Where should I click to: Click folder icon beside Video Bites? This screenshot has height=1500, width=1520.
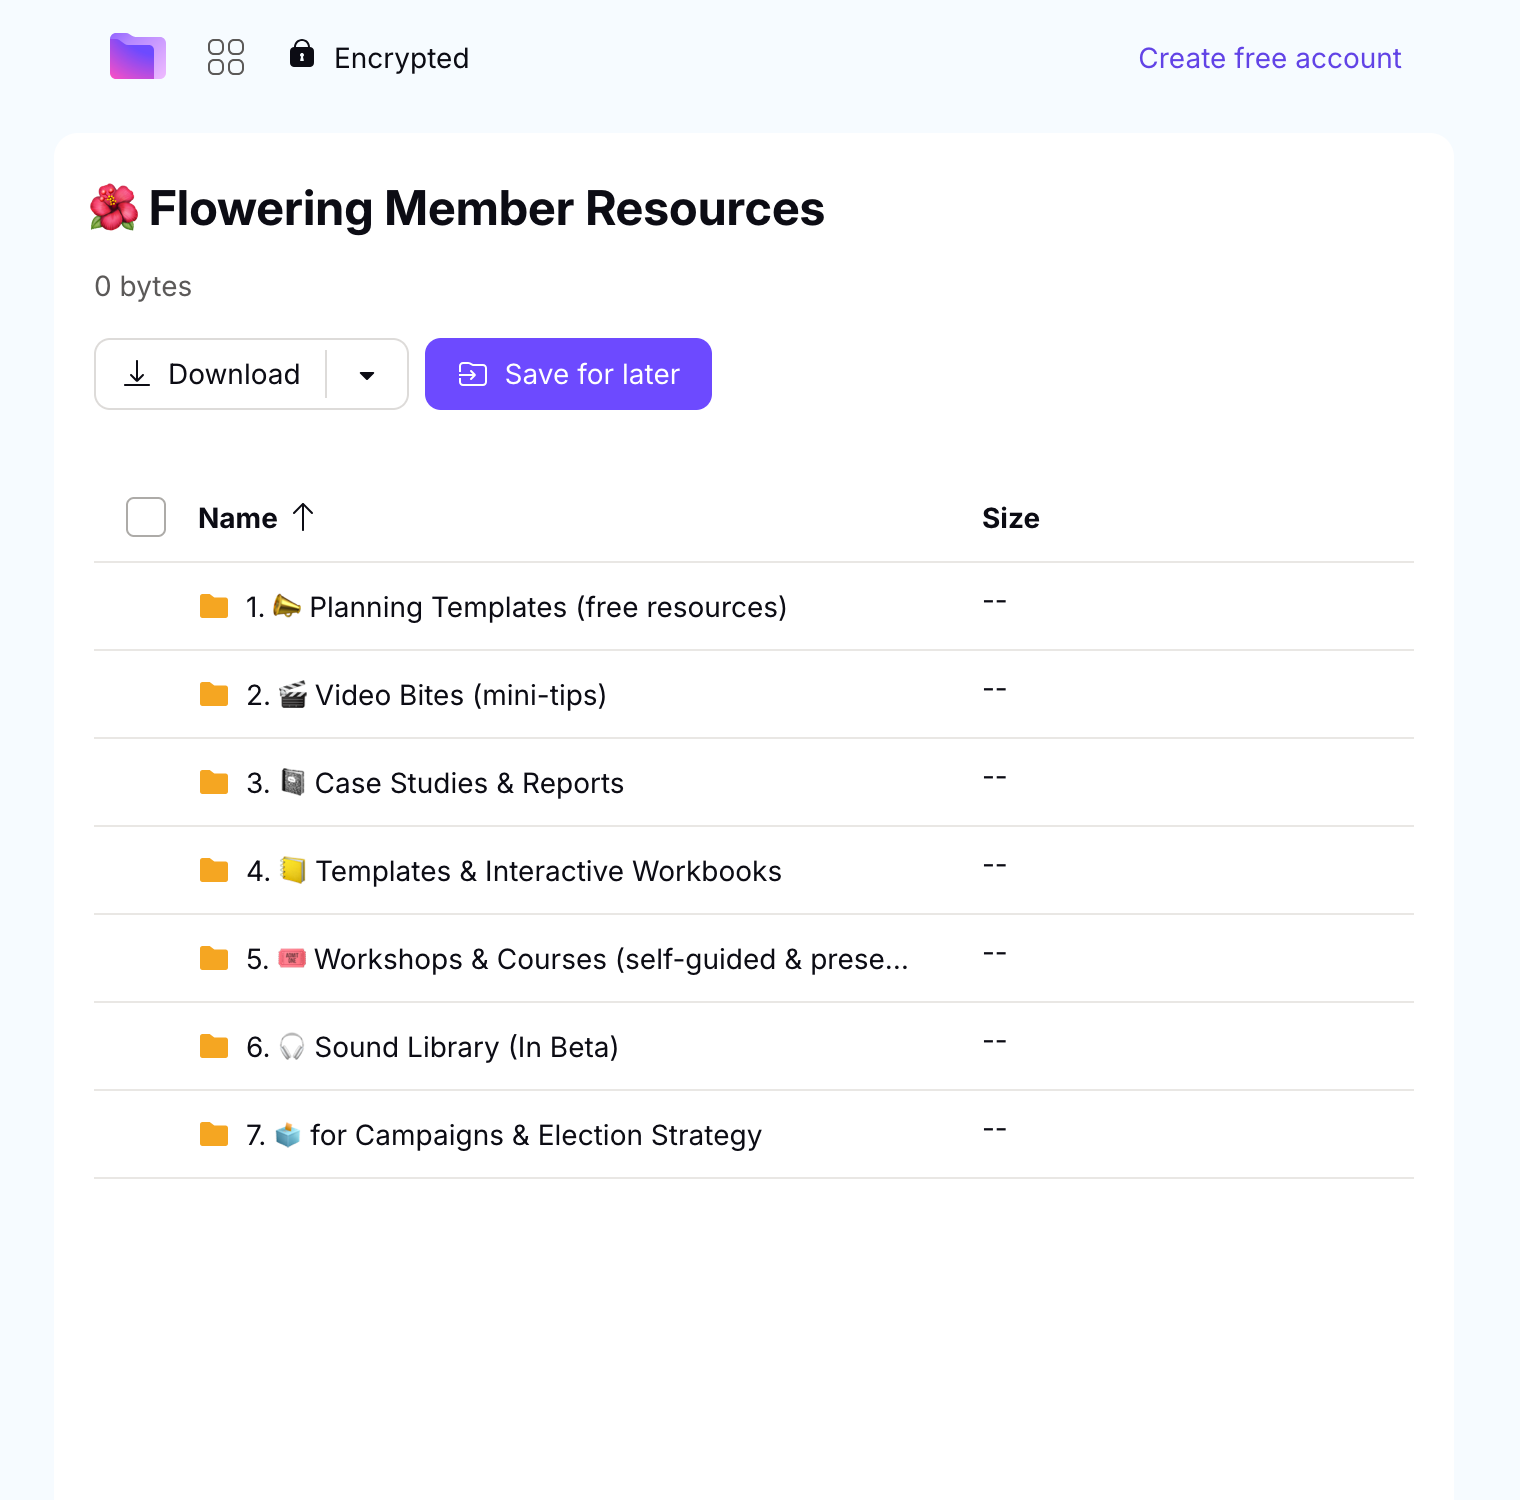[x=214, y=695]
